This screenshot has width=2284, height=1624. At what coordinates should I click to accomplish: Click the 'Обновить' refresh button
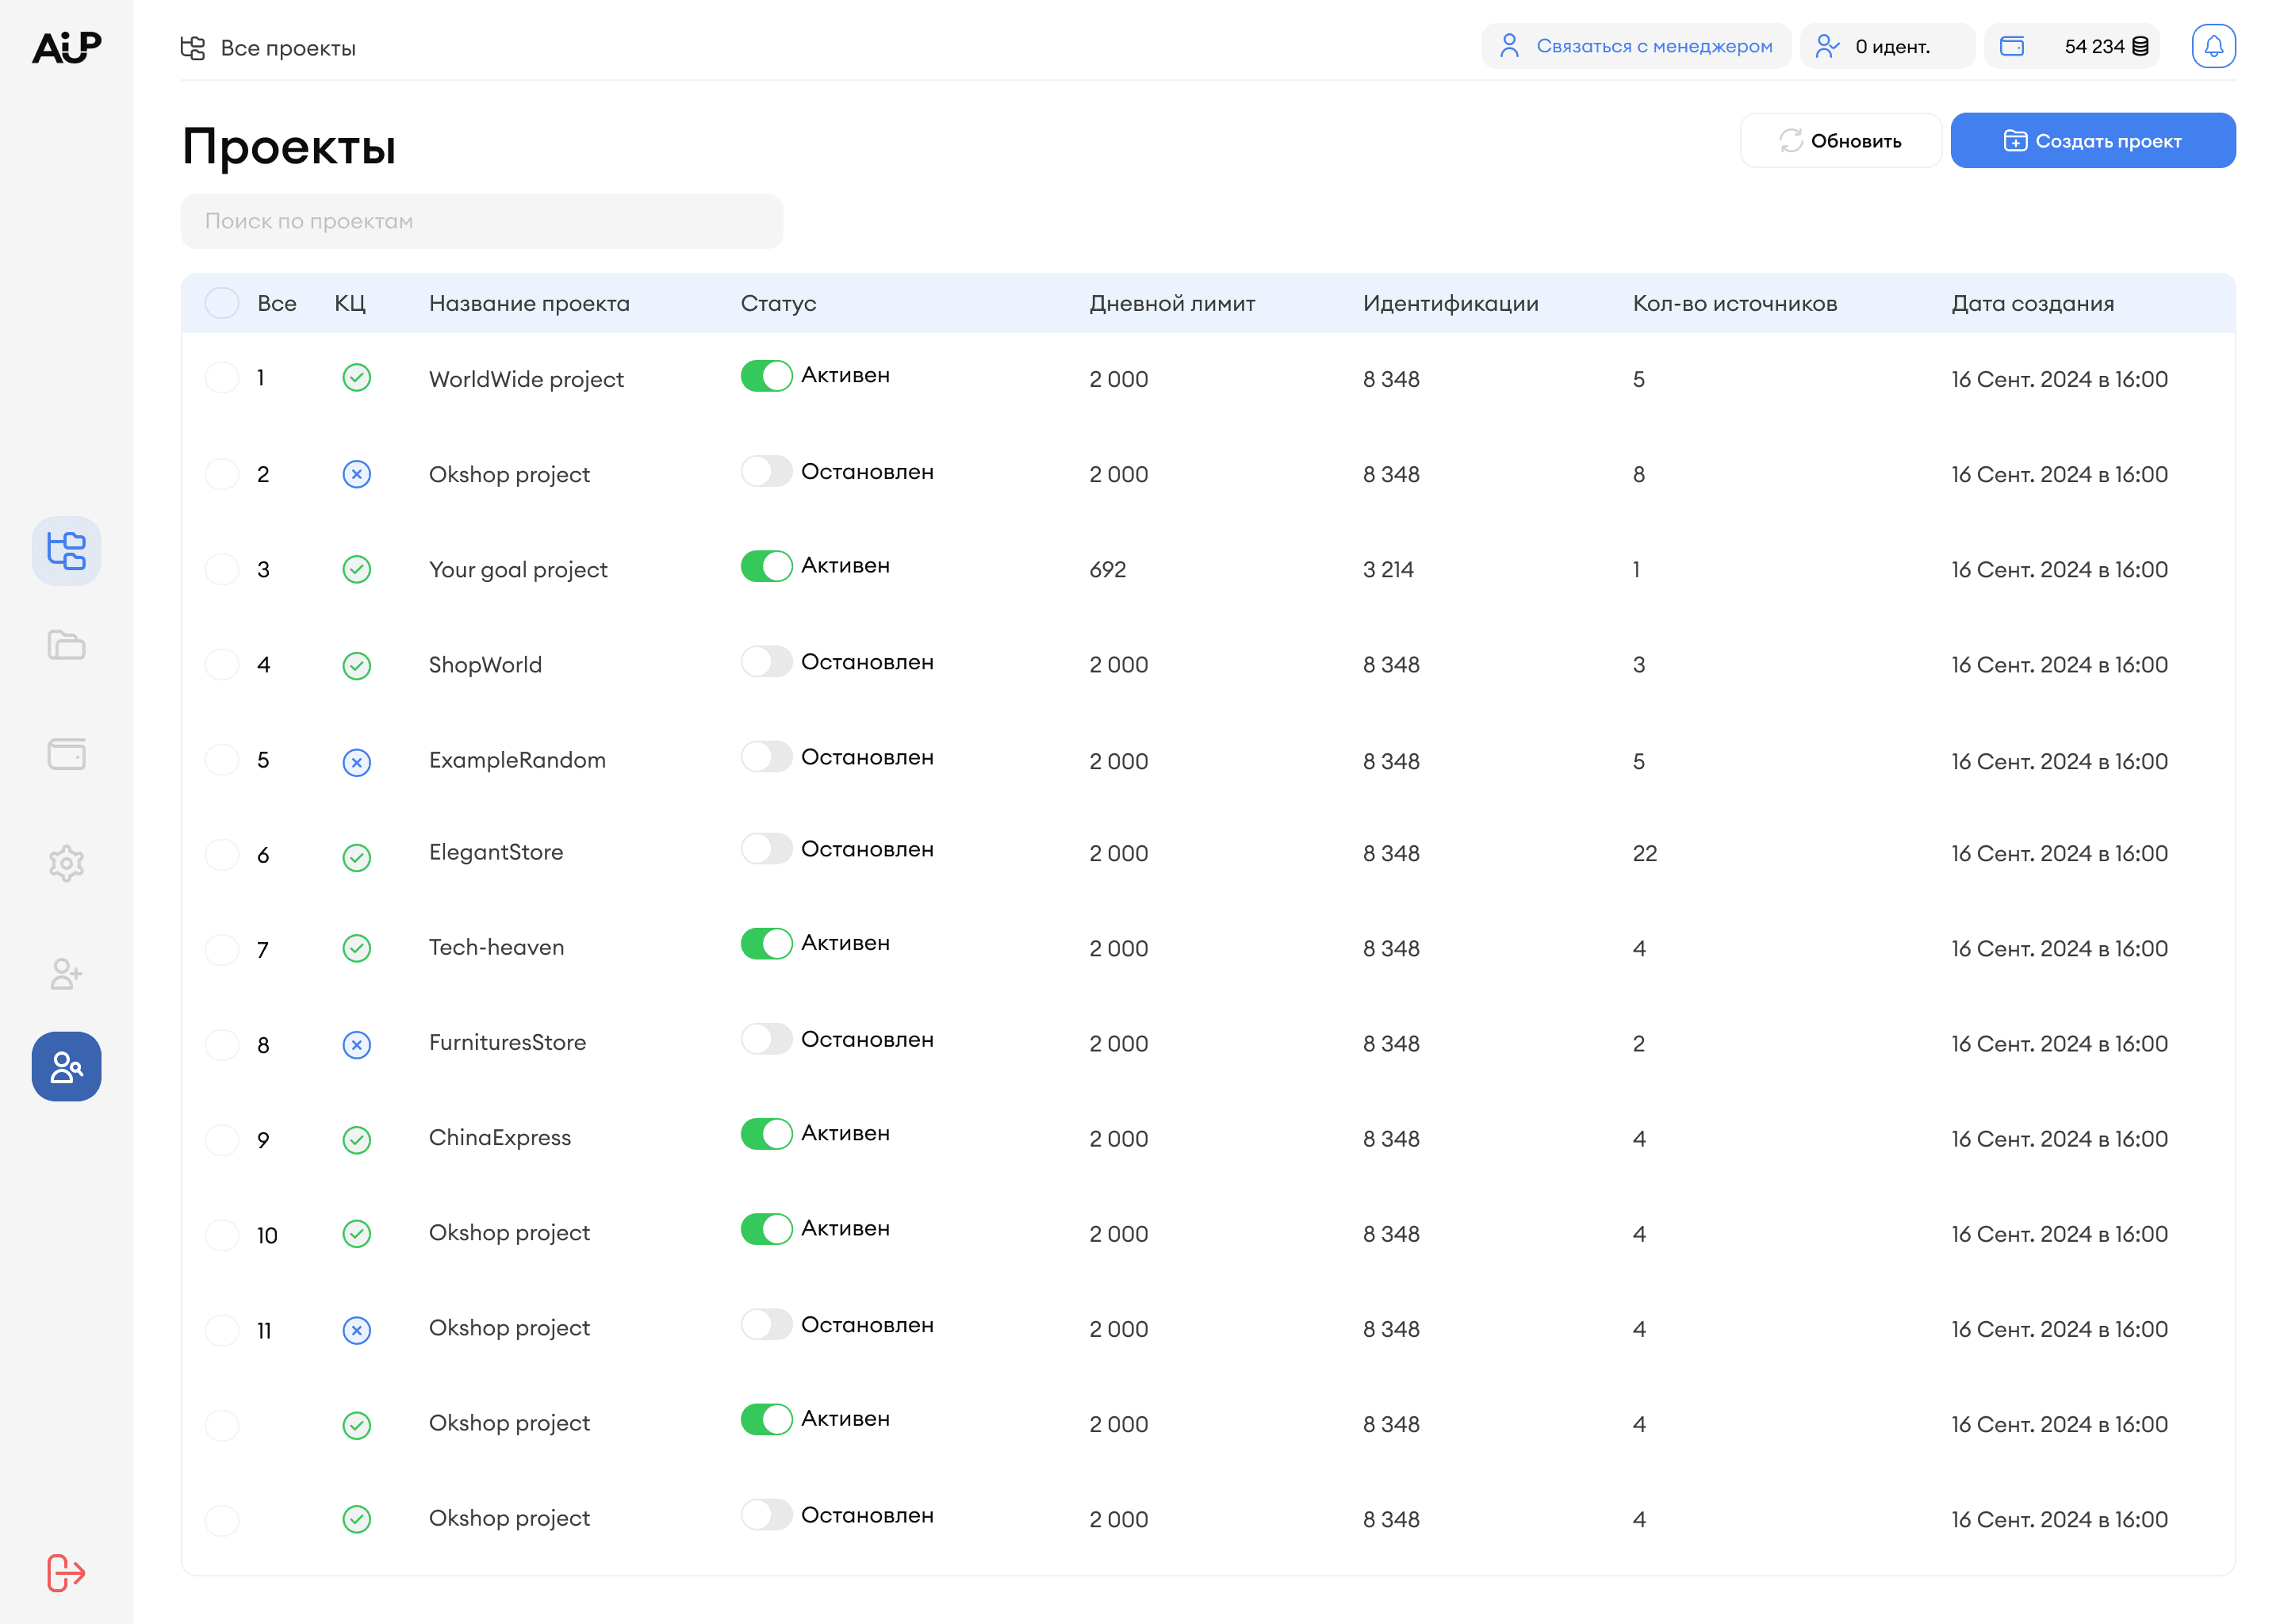tap(1840, 141)
